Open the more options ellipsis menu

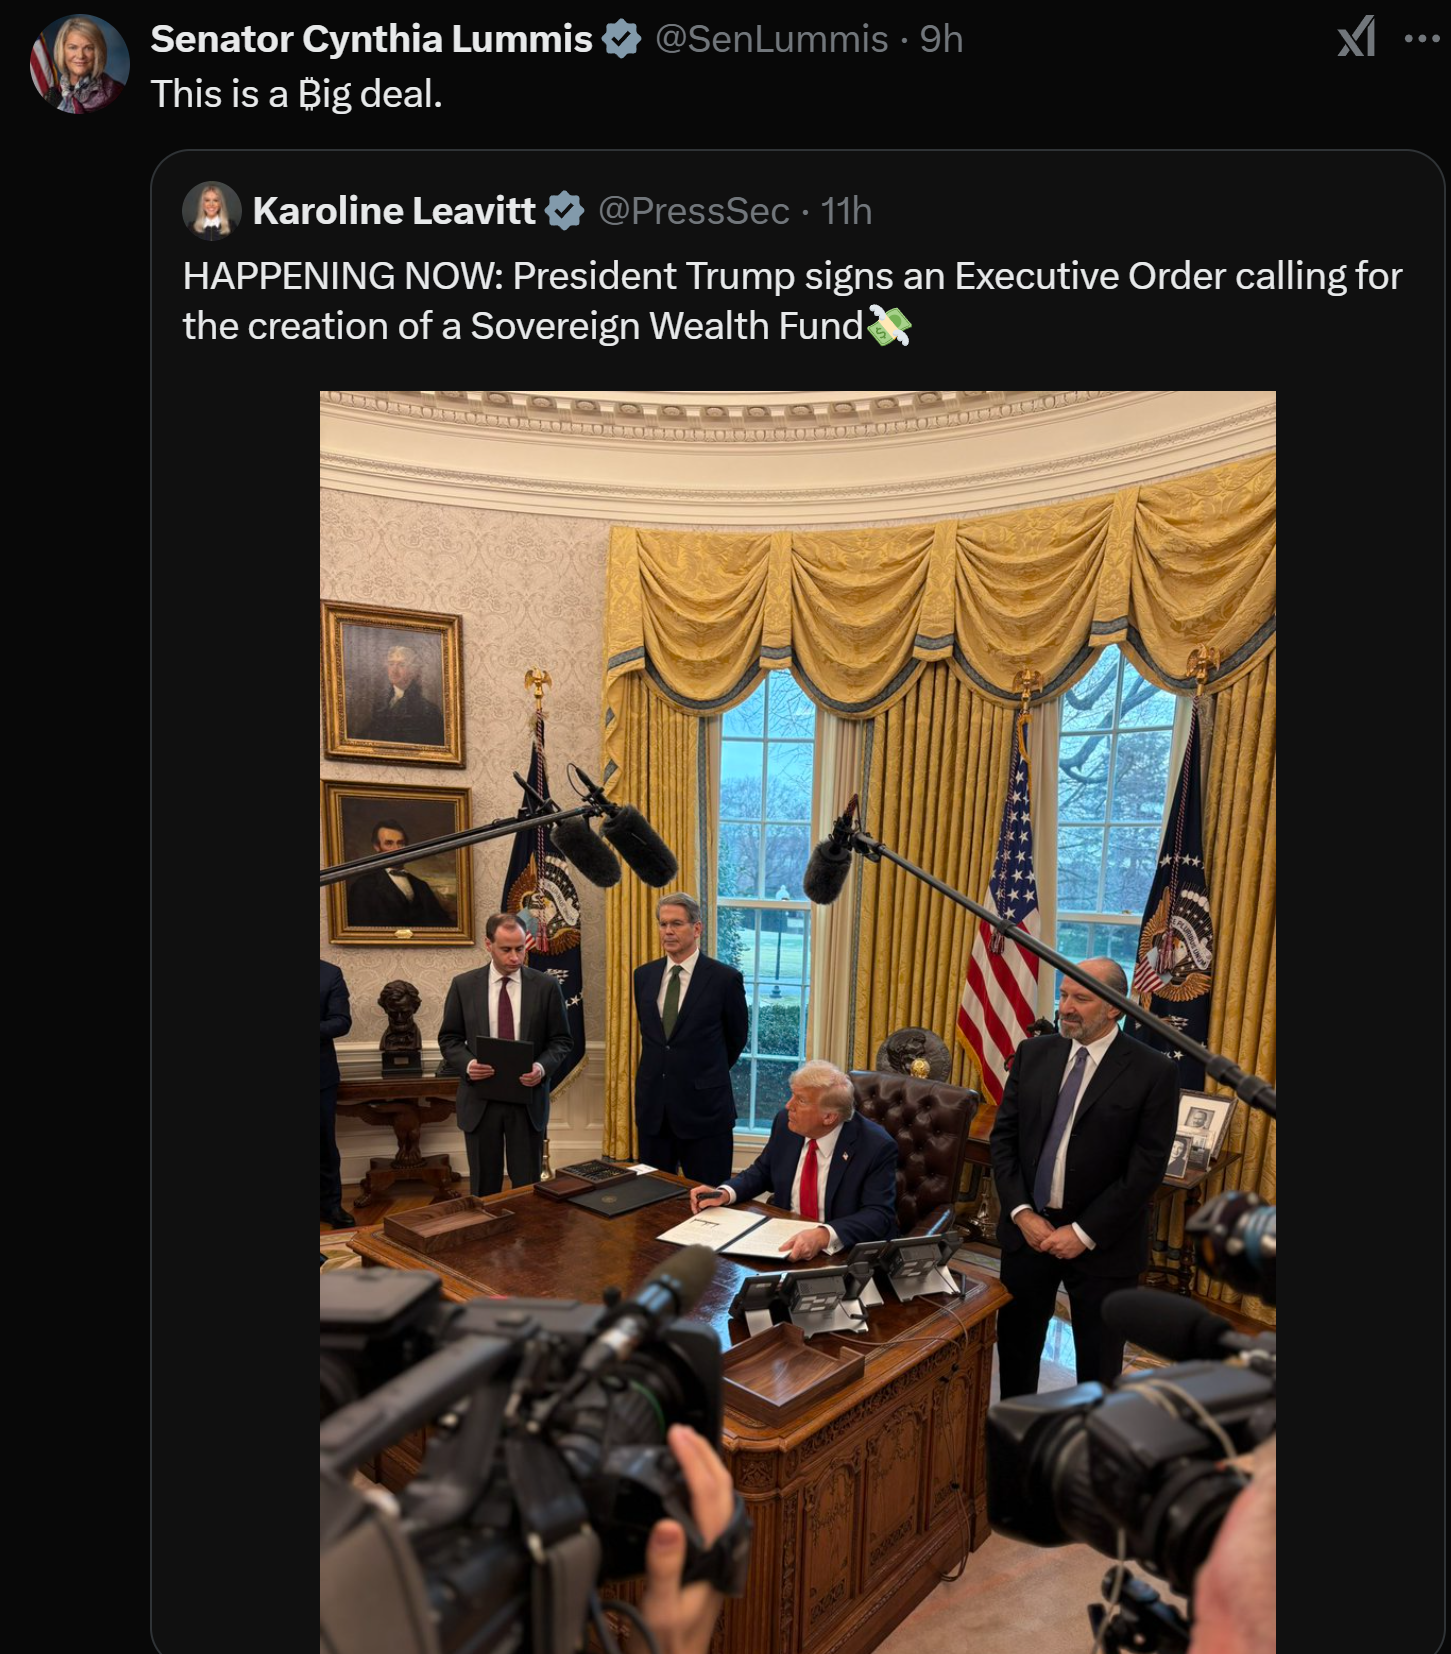click(1422, 39)
